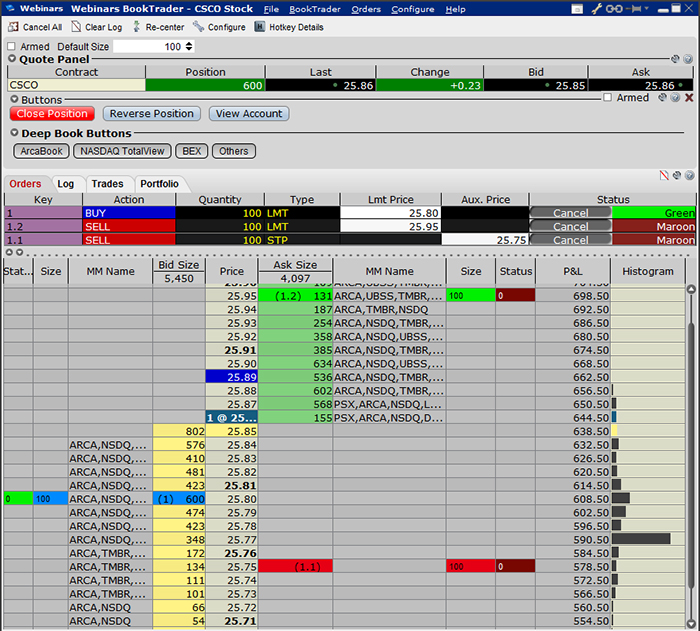The width and height of the screenshot is (700, 631).
Task: Click the Default Size input field
Action: pyautogui.click(x=148, y=46)
